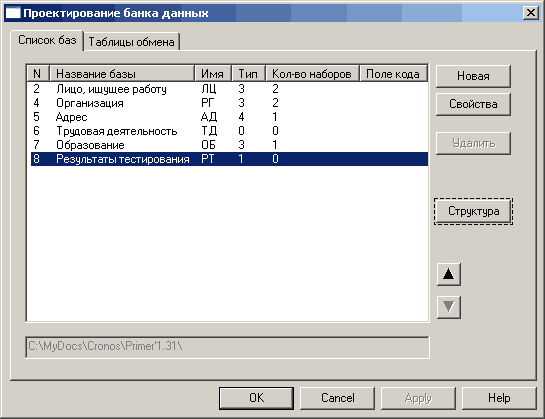Select the Список баз tab
The width and height of the screenshot is (545, 419).
coord(47,40)
